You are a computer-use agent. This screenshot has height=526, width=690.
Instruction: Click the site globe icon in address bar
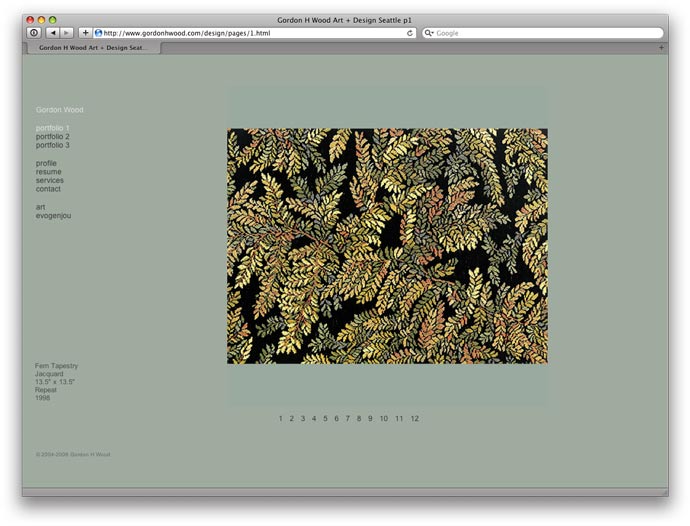coord(98,33)
